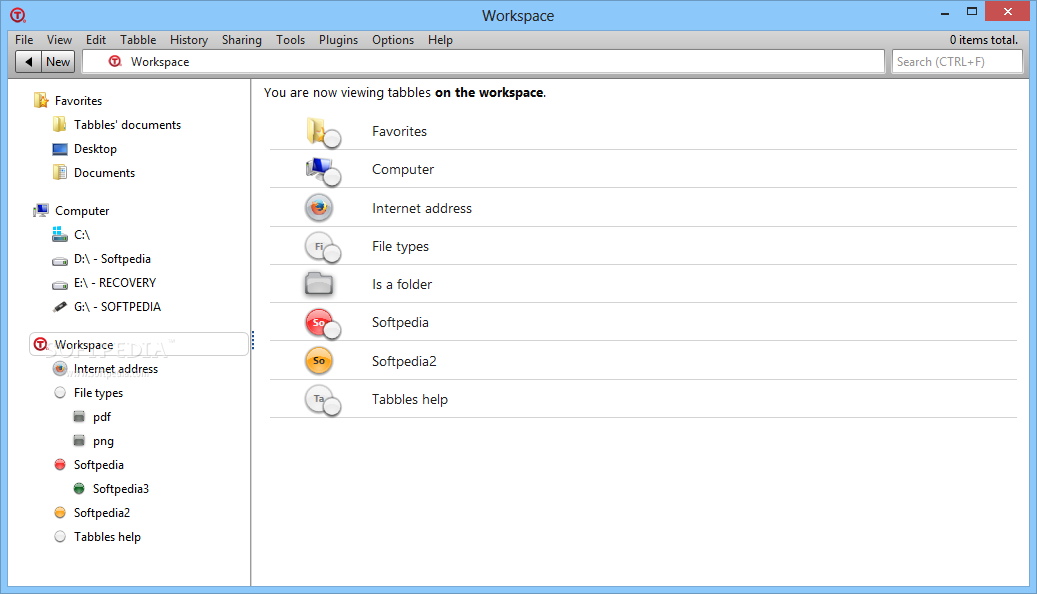Open the Tabble menu
The height and width of the screenshot is (594, 1037).
pos(138,40)
